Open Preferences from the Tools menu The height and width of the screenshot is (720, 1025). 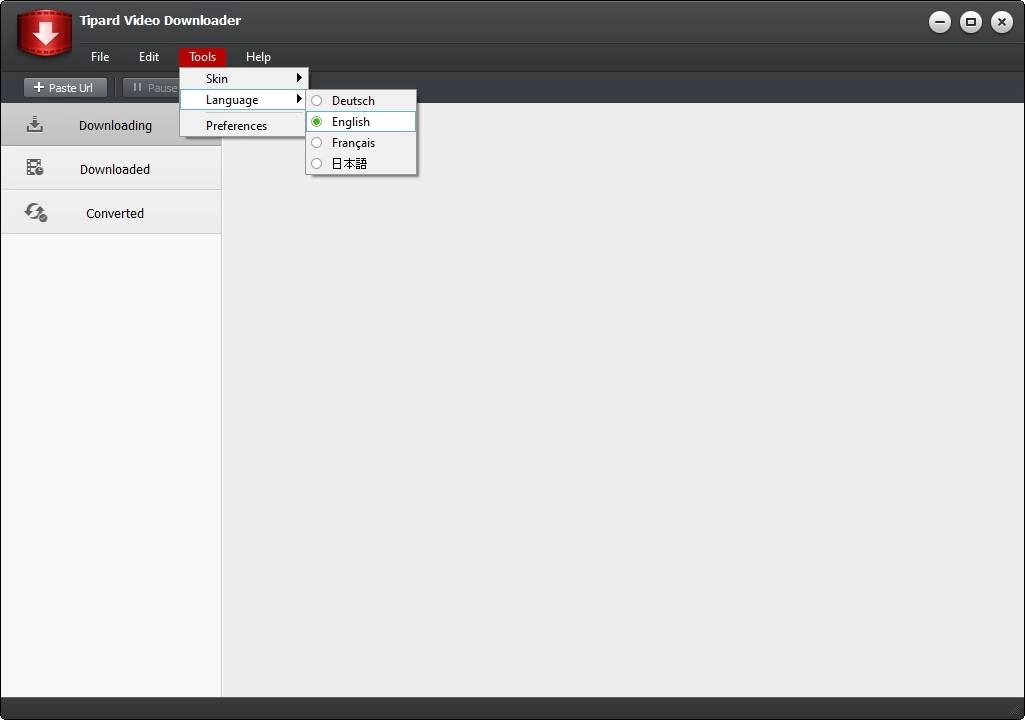pyautogui.click(x=243, y=126)
